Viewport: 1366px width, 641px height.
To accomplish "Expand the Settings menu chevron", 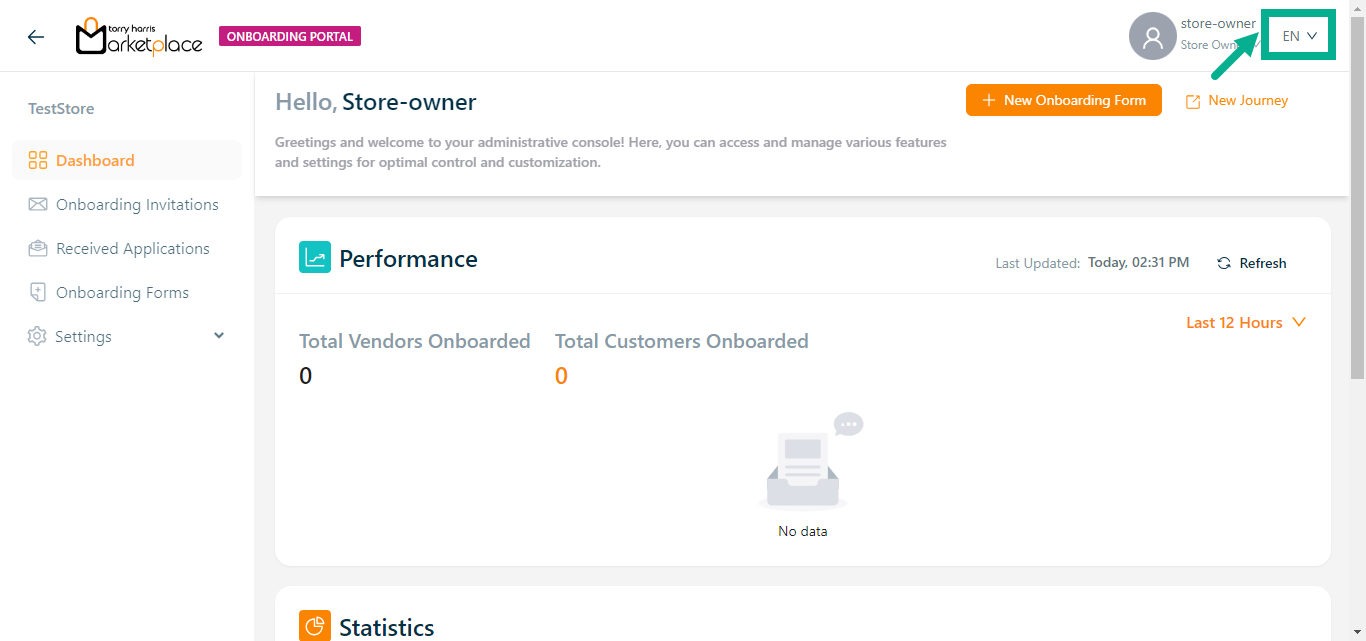I will pos(219,336).
